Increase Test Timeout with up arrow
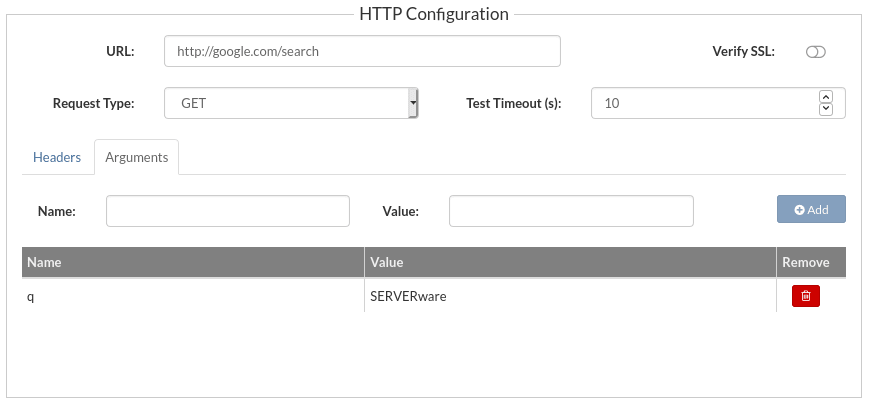 (x=826, y=96)
